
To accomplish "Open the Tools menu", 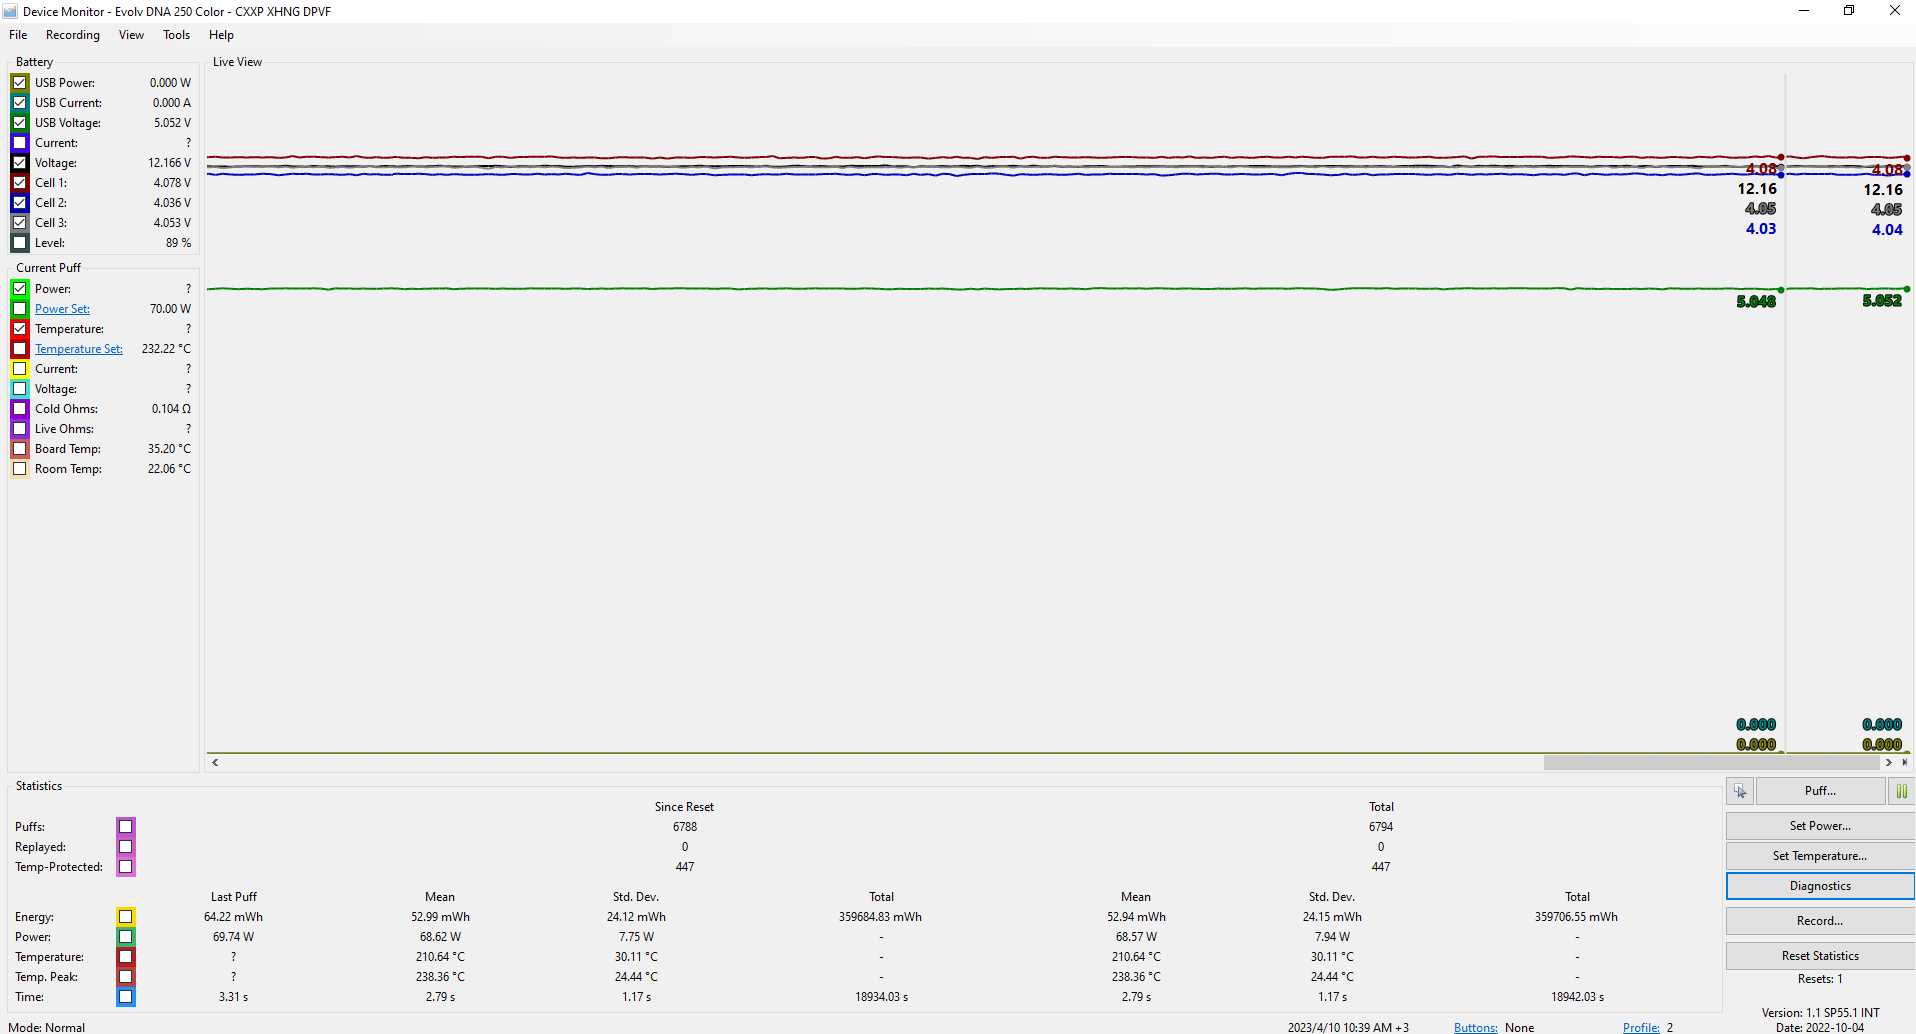I will [176, 35].
